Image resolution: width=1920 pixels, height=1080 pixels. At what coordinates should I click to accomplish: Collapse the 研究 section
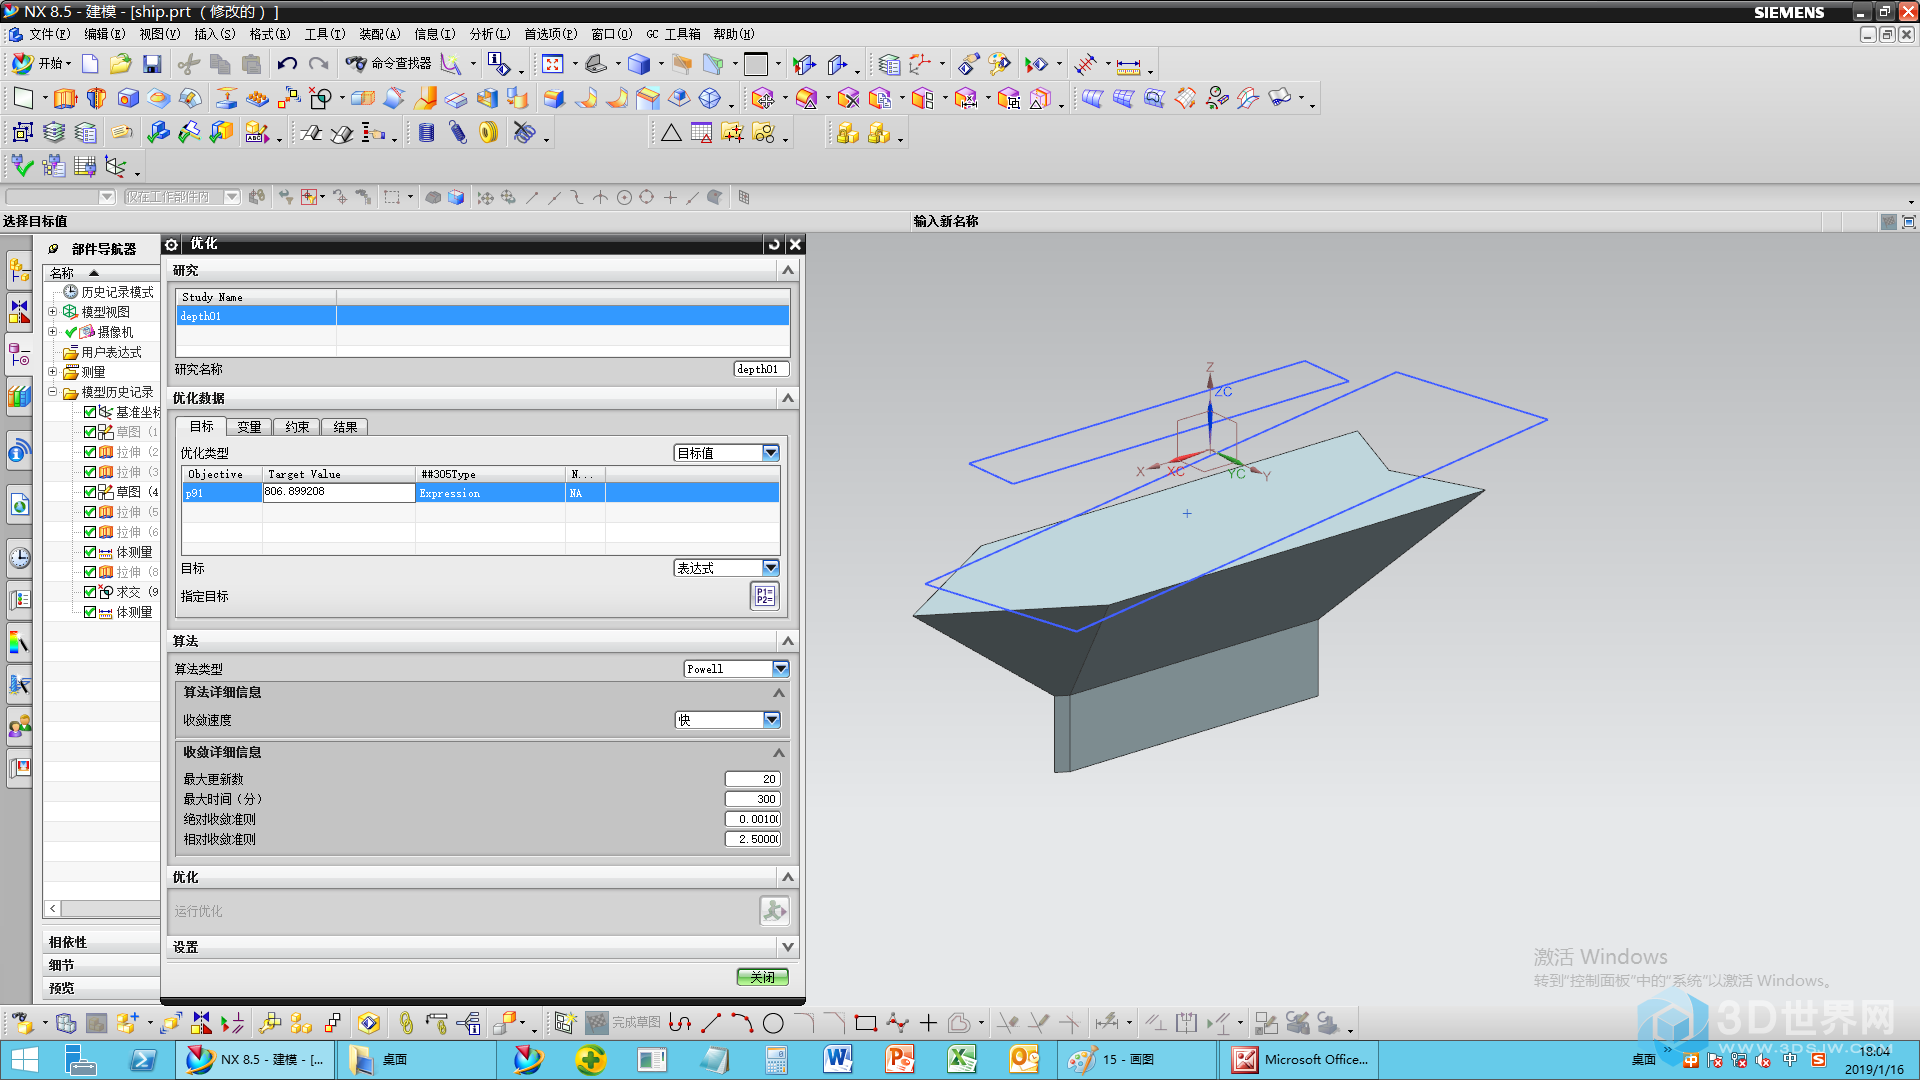[788, 270]
